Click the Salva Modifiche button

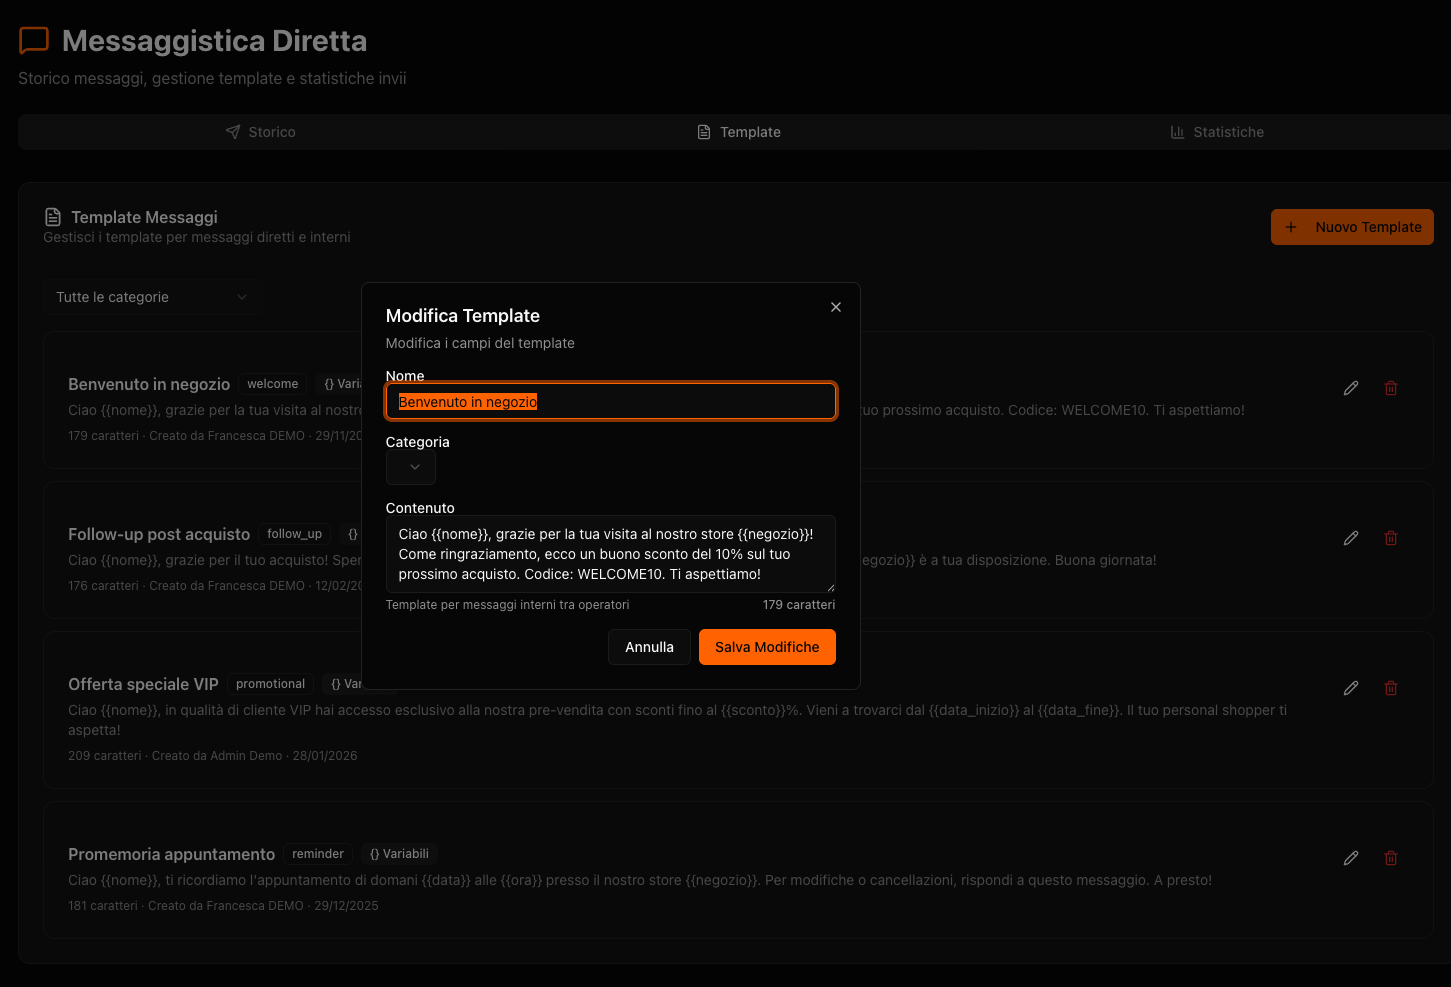point(767,647)
